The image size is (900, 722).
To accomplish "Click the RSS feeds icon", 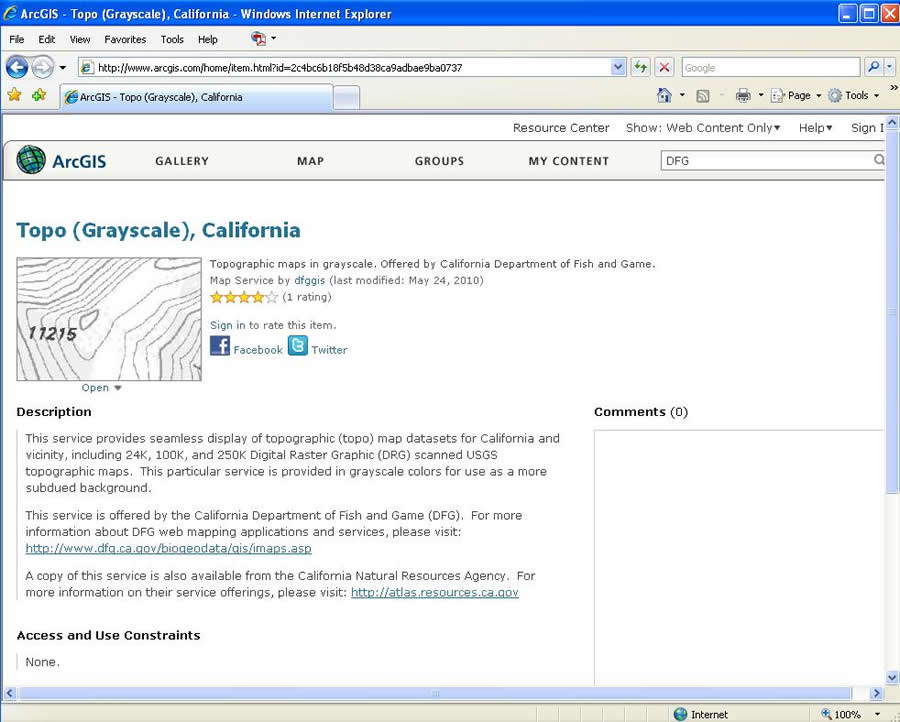I will click(703, 96).
